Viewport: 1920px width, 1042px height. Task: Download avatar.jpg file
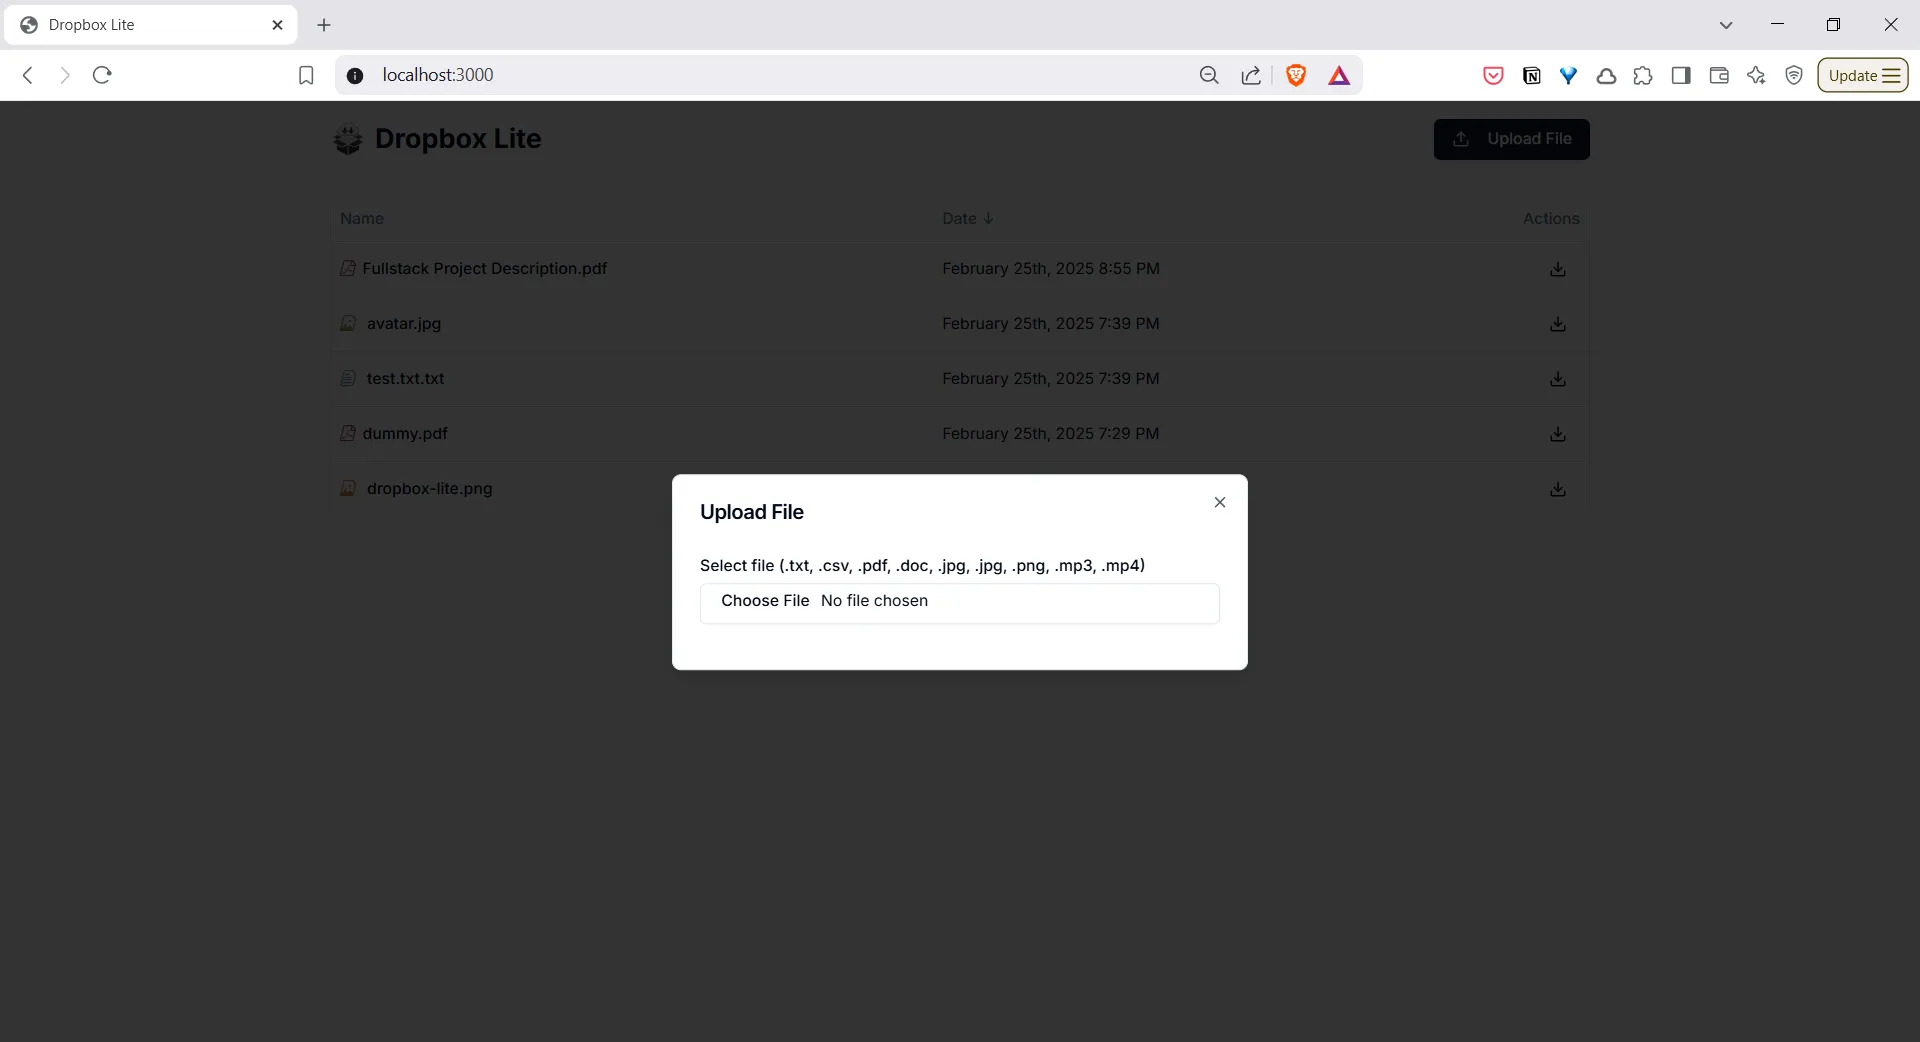point(1558,324)
